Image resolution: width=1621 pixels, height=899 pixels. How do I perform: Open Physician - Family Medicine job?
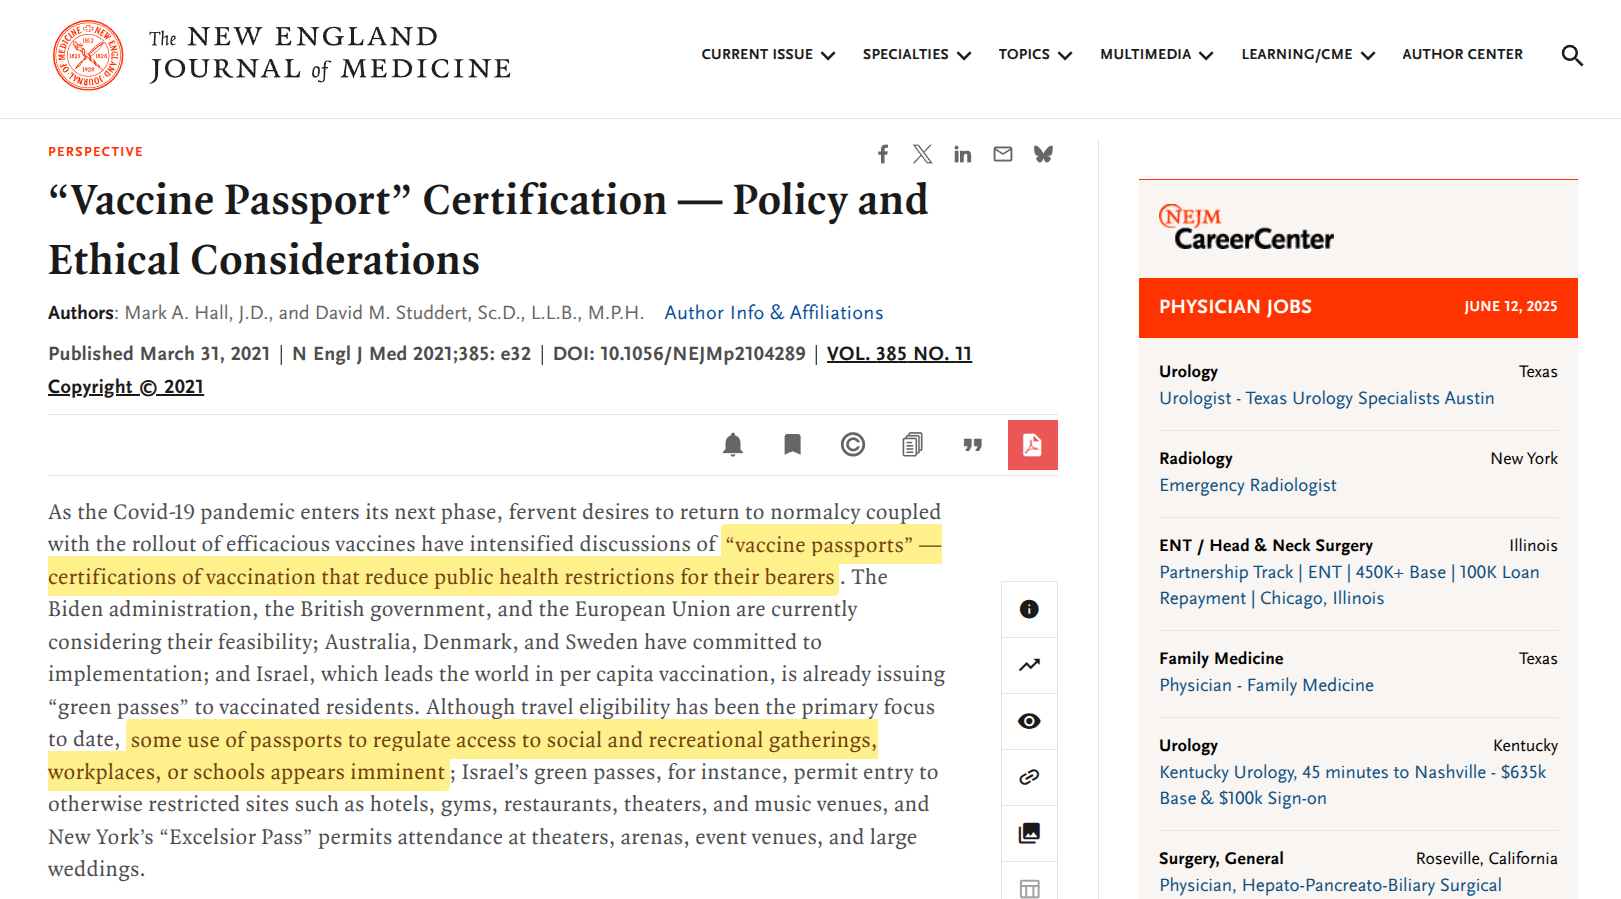coord(1266,685)
